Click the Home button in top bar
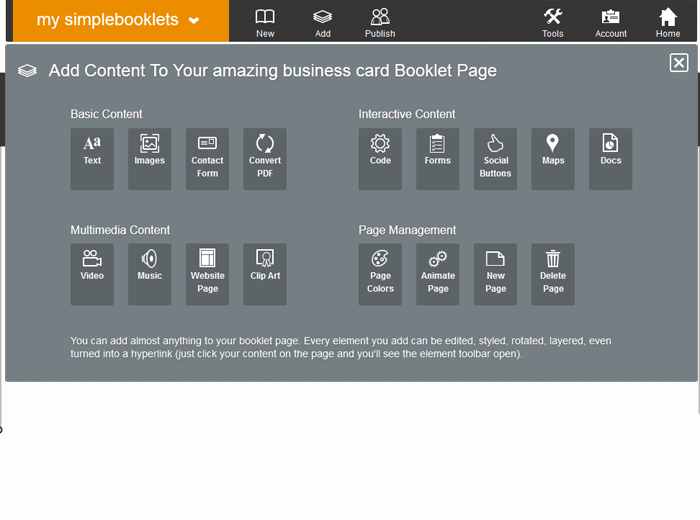This screenshot has width=700, height=520. point(668,21)
